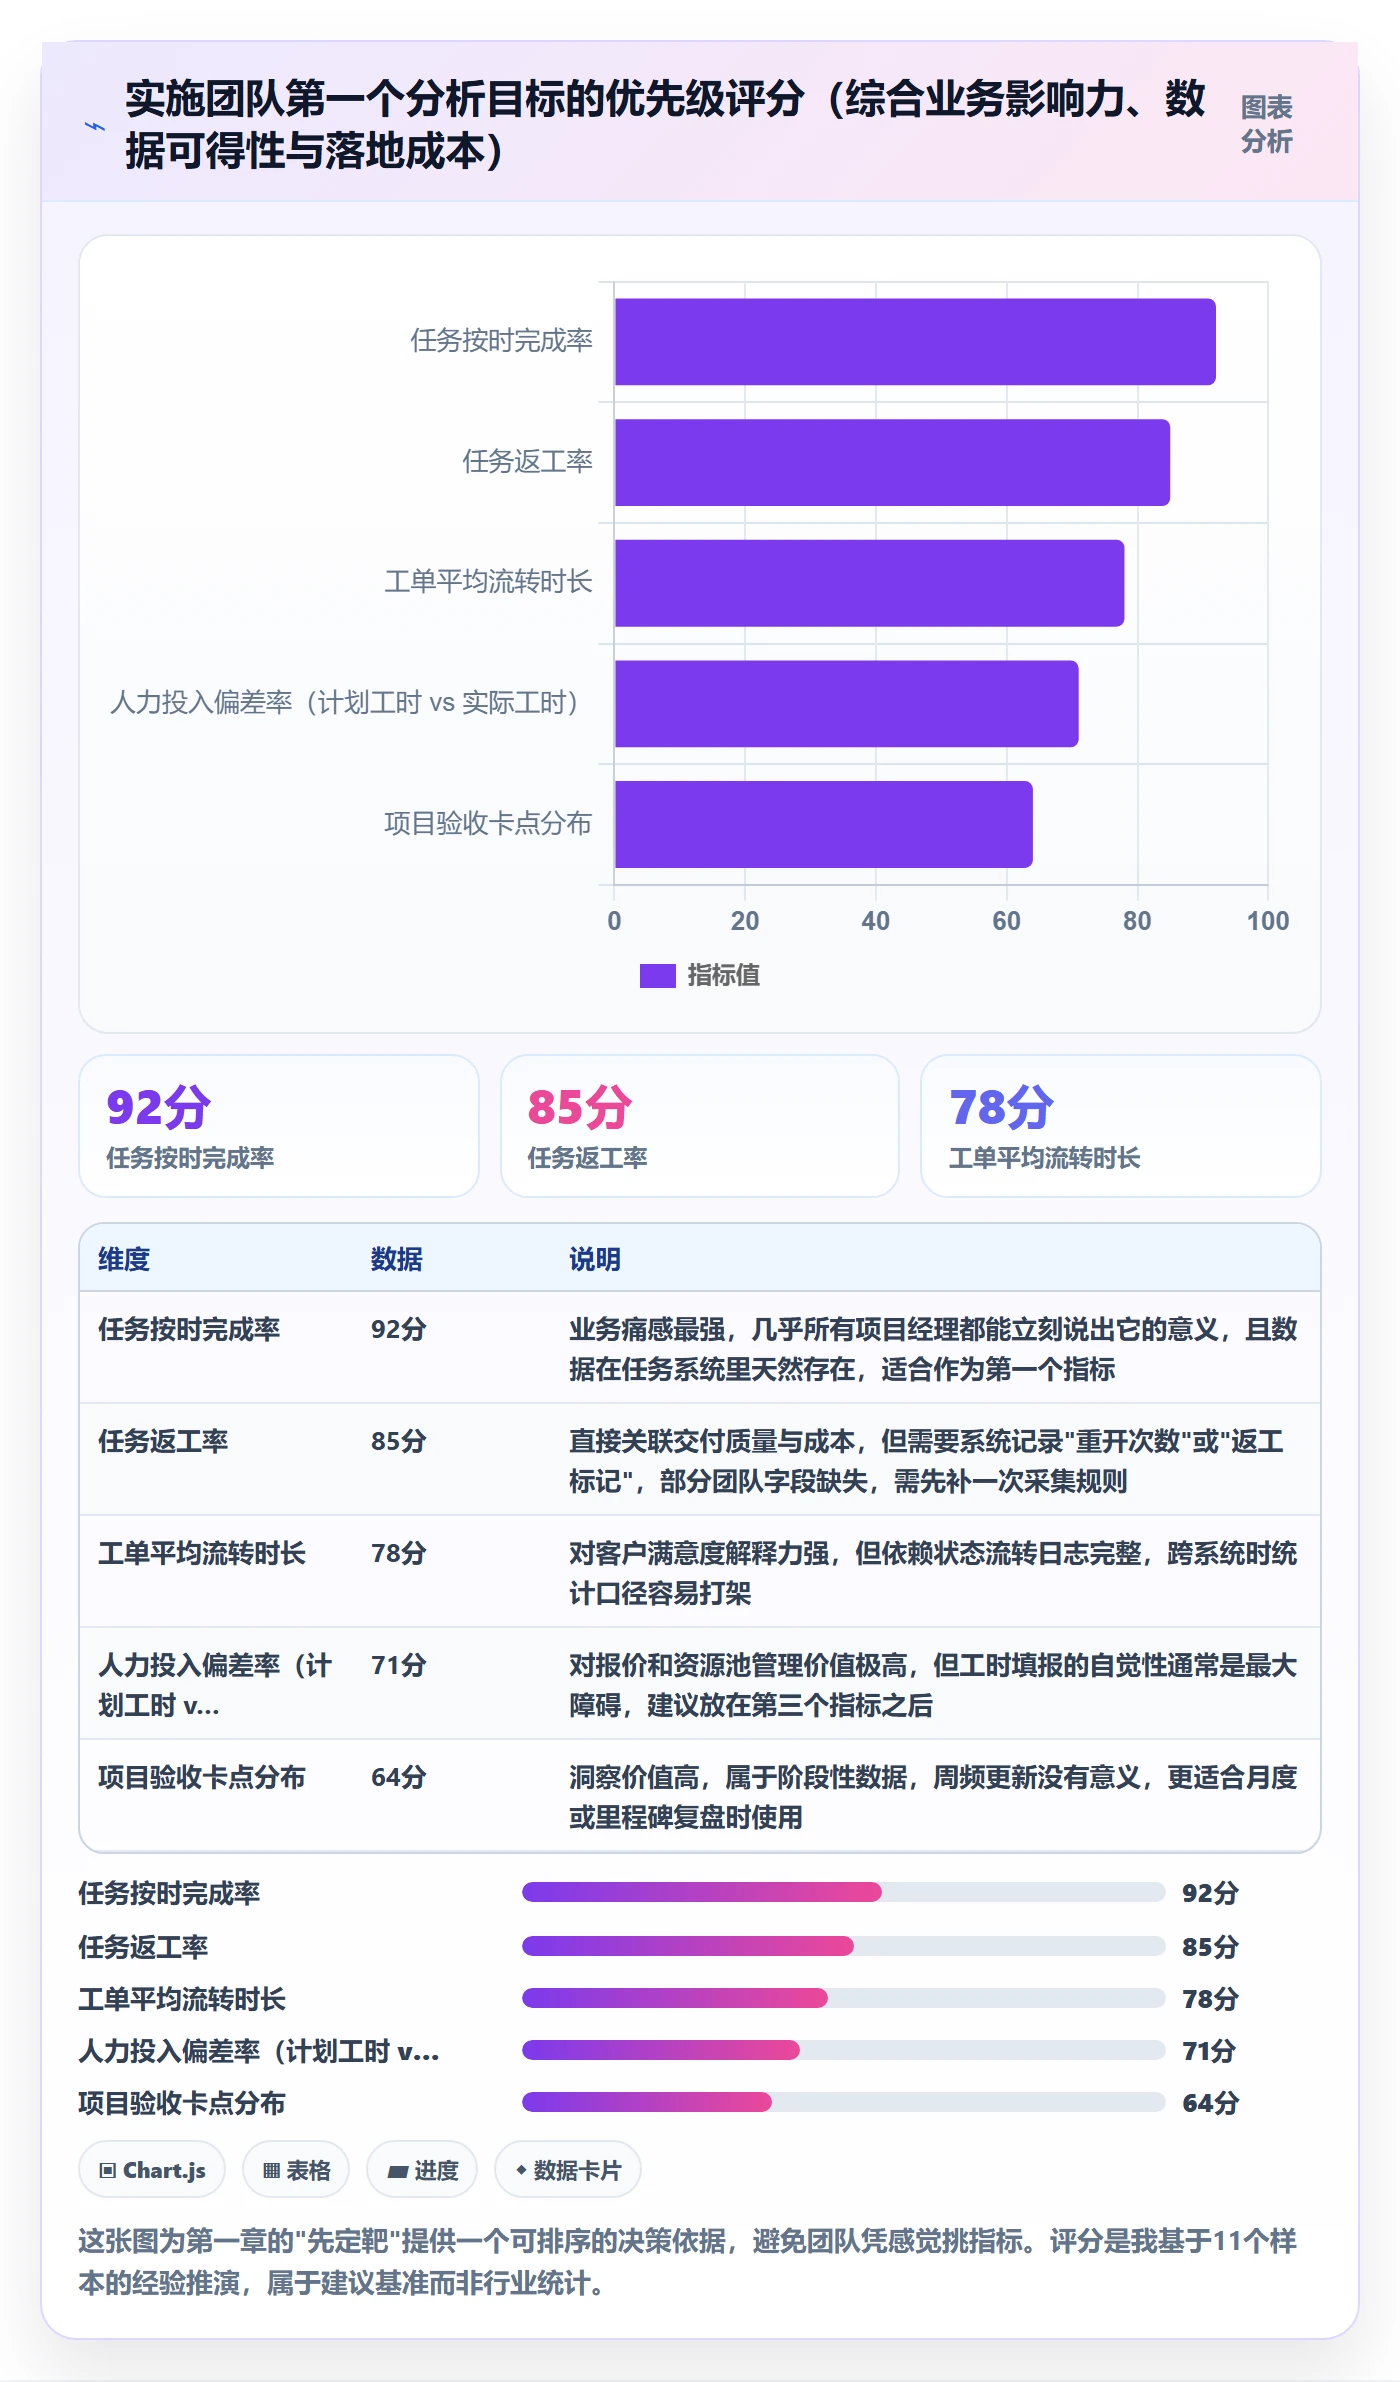Click the 92分 cell in the table
The width and height of the screenshot is (1400, 2382).
click(399, 1329)
